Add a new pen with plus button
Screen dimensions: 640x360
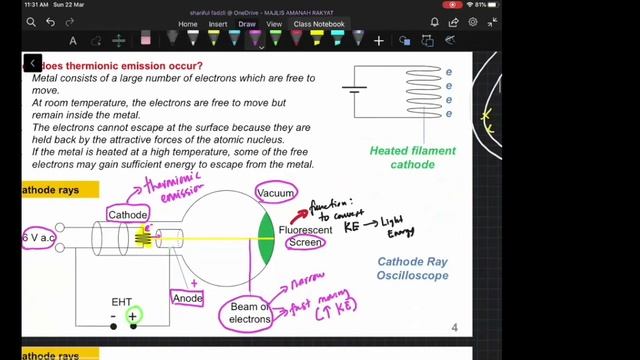pos(379,41)
